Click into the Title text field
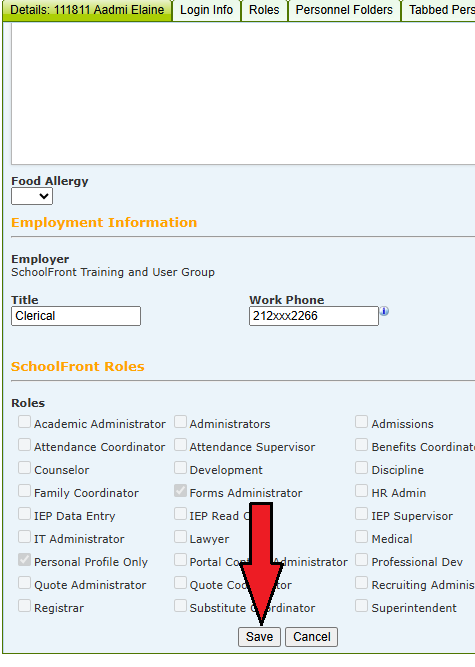Image resolution: width=475 pixels, height=667 pixels. point(76,316)
